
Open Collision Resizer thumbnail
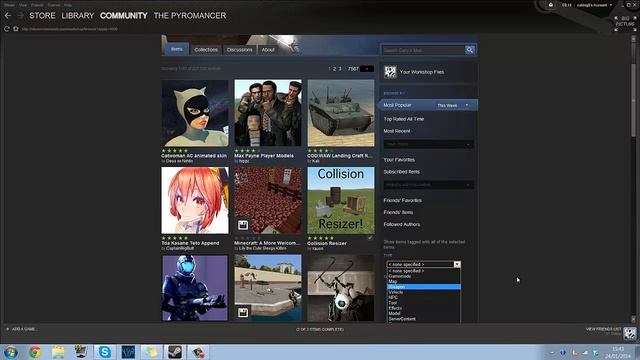341,200
